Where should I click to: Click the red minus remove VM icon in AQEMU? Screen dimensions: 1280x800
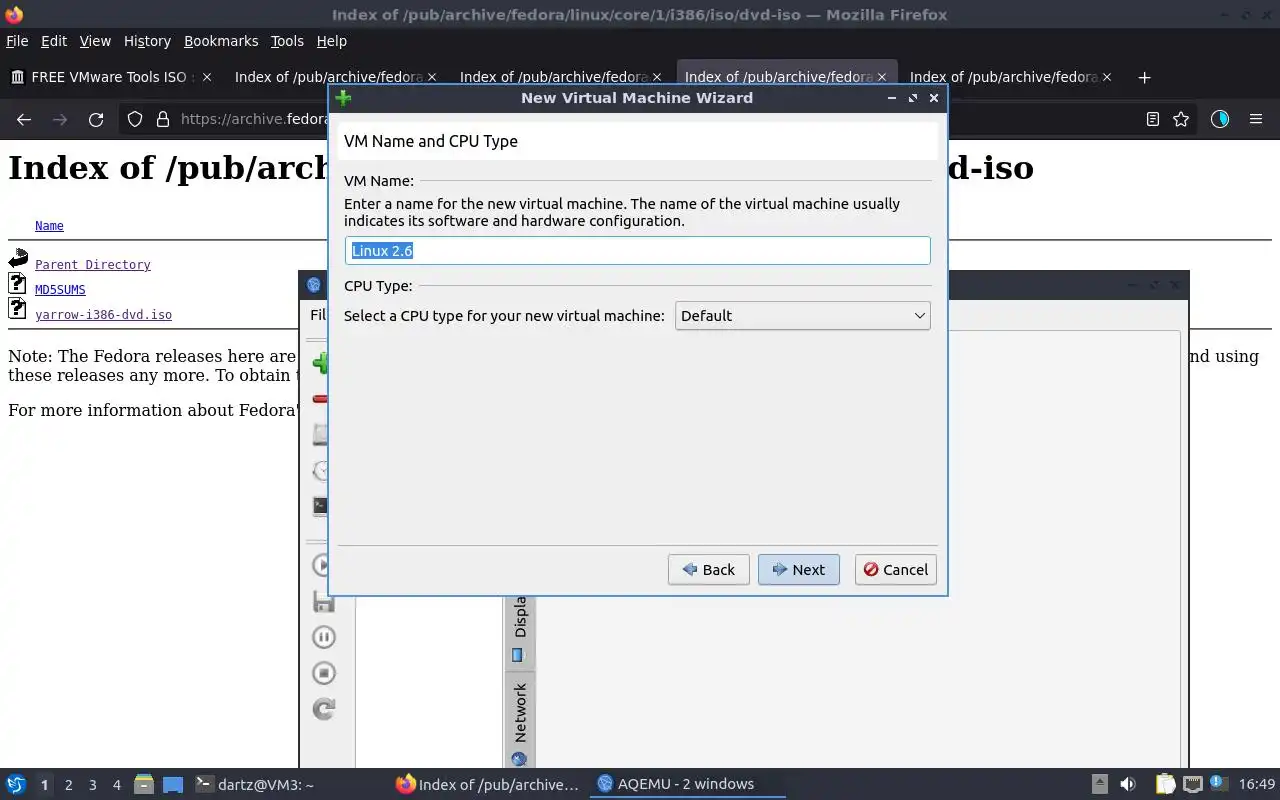point(320,399)
